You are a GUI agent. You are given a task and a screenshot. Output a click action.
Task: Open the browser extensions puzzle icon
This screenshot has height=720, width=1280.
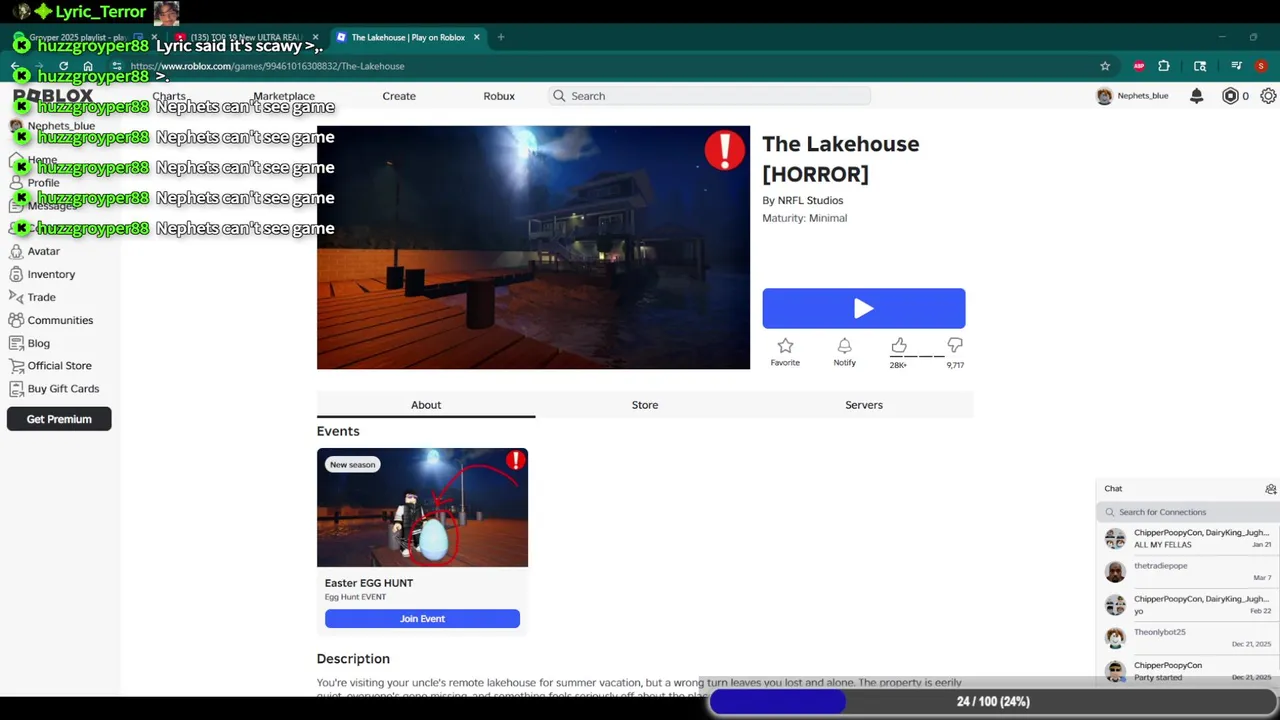tap(1164, 66)
